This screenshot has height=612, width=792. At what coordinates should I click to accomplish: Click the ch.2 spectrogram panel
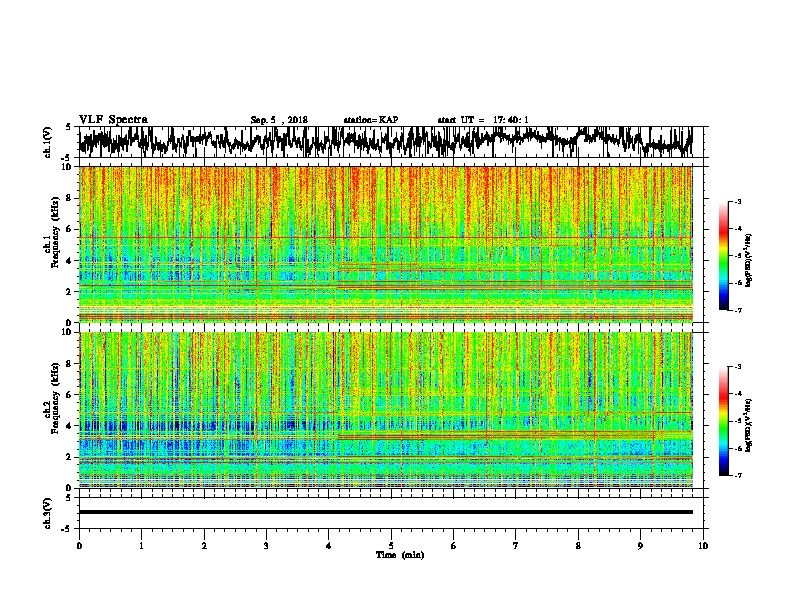[x=385, y=410]
